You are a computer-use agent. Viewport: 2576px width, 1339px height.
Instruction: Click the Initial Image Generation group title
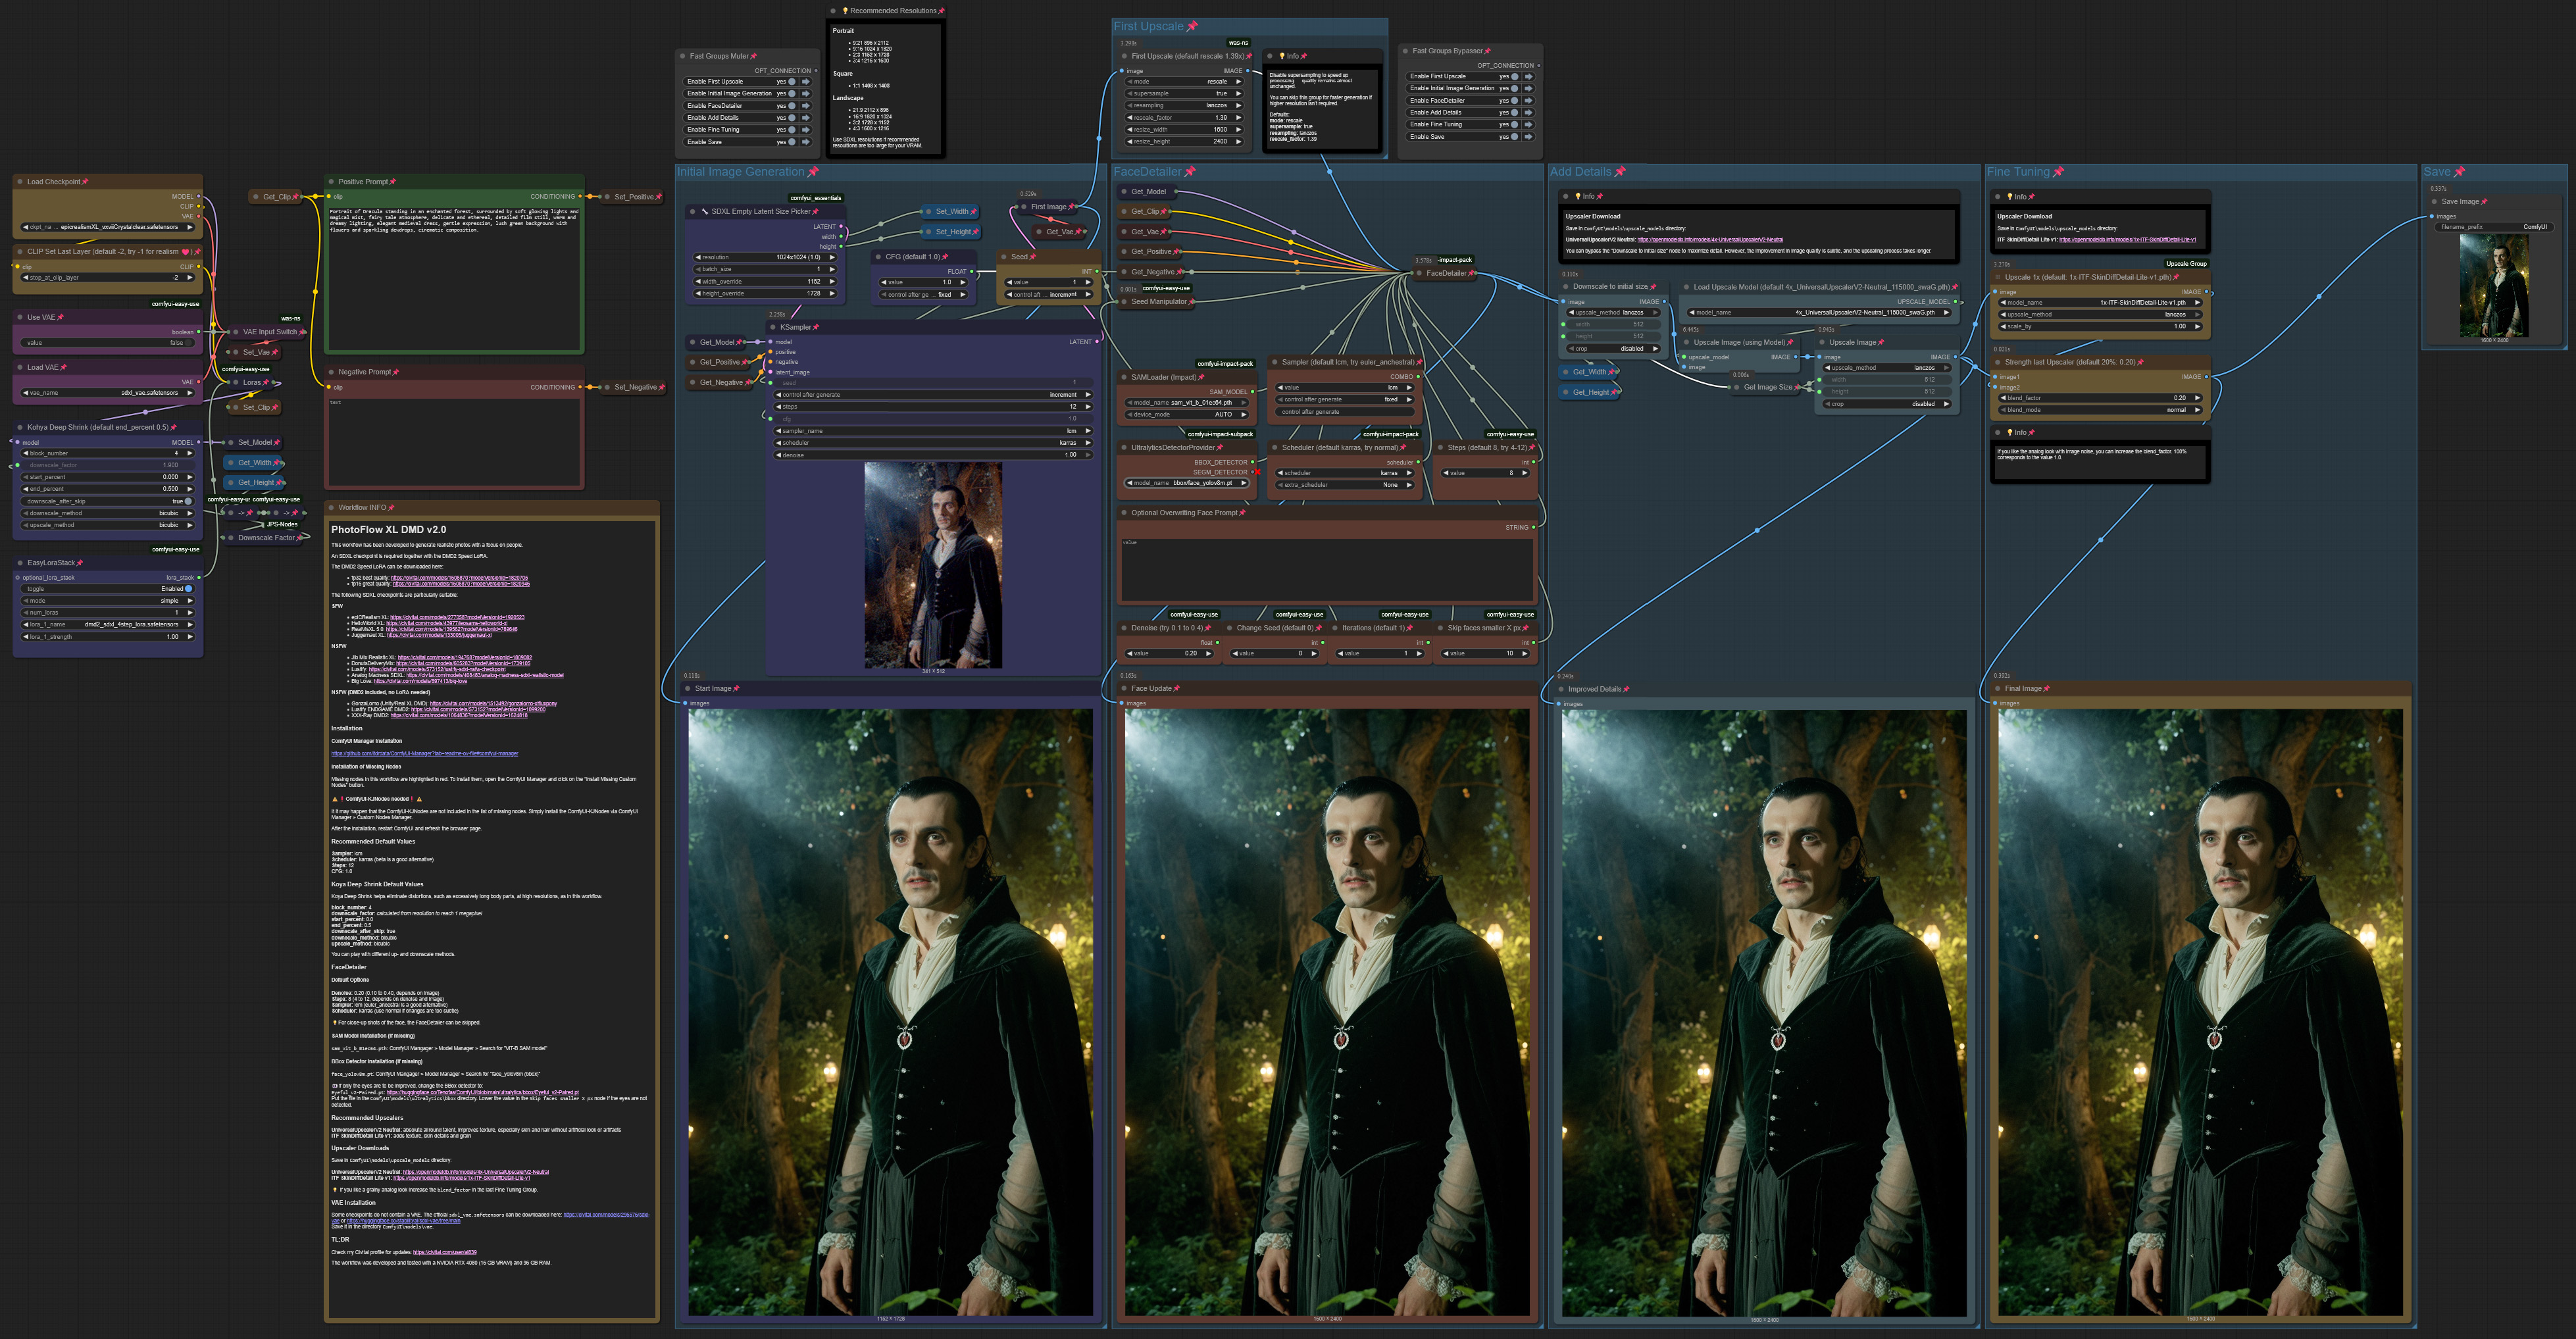[740, 172]
